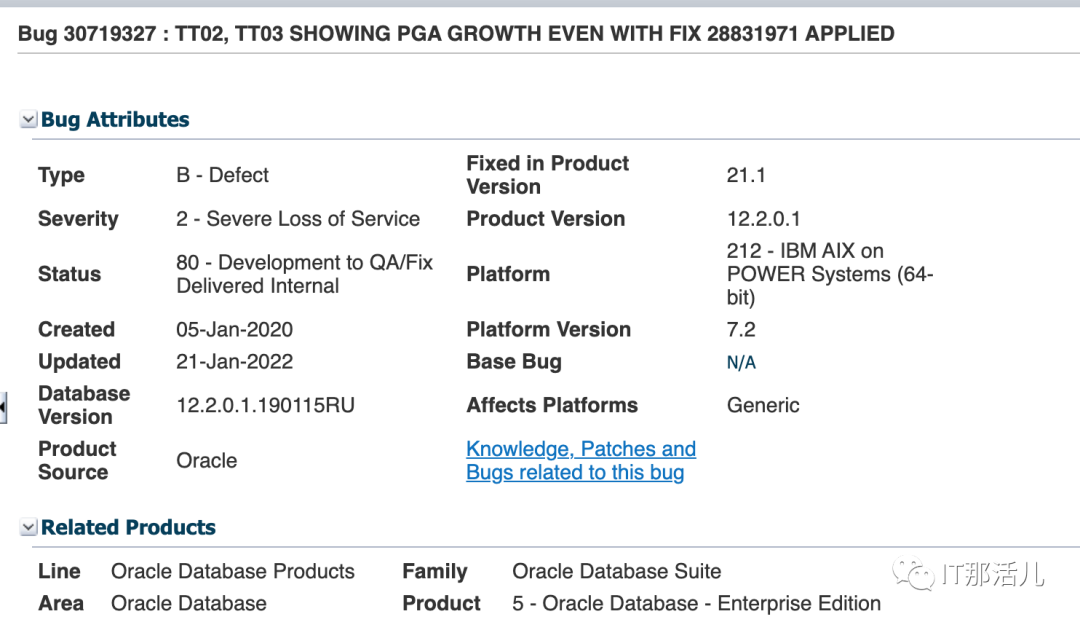The height and width of the screenshot is (622, 1080).
Task: Click the Bug 30719327 title text
Action: tap(456, 34)
